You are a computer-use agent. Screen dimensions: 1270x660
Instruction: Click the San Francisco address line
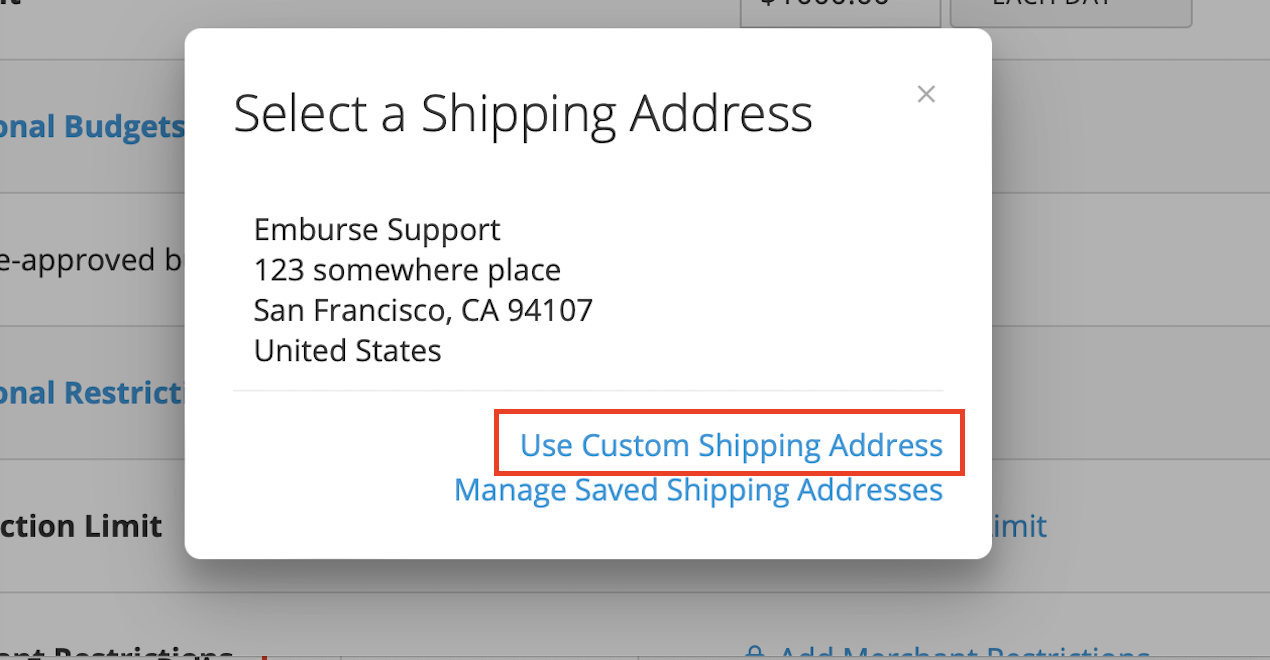tap(422, 310)
